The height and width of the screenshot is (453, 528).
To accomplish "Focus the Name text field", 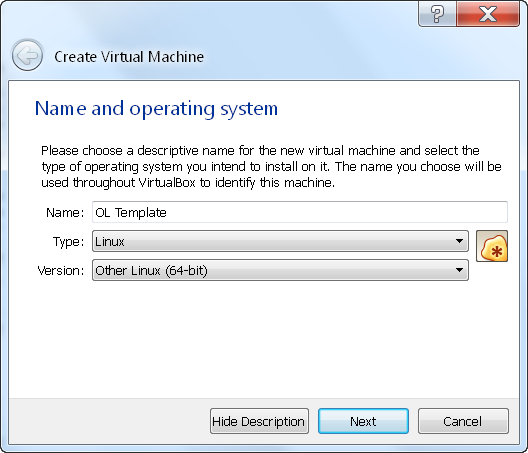I will [300, 212].
